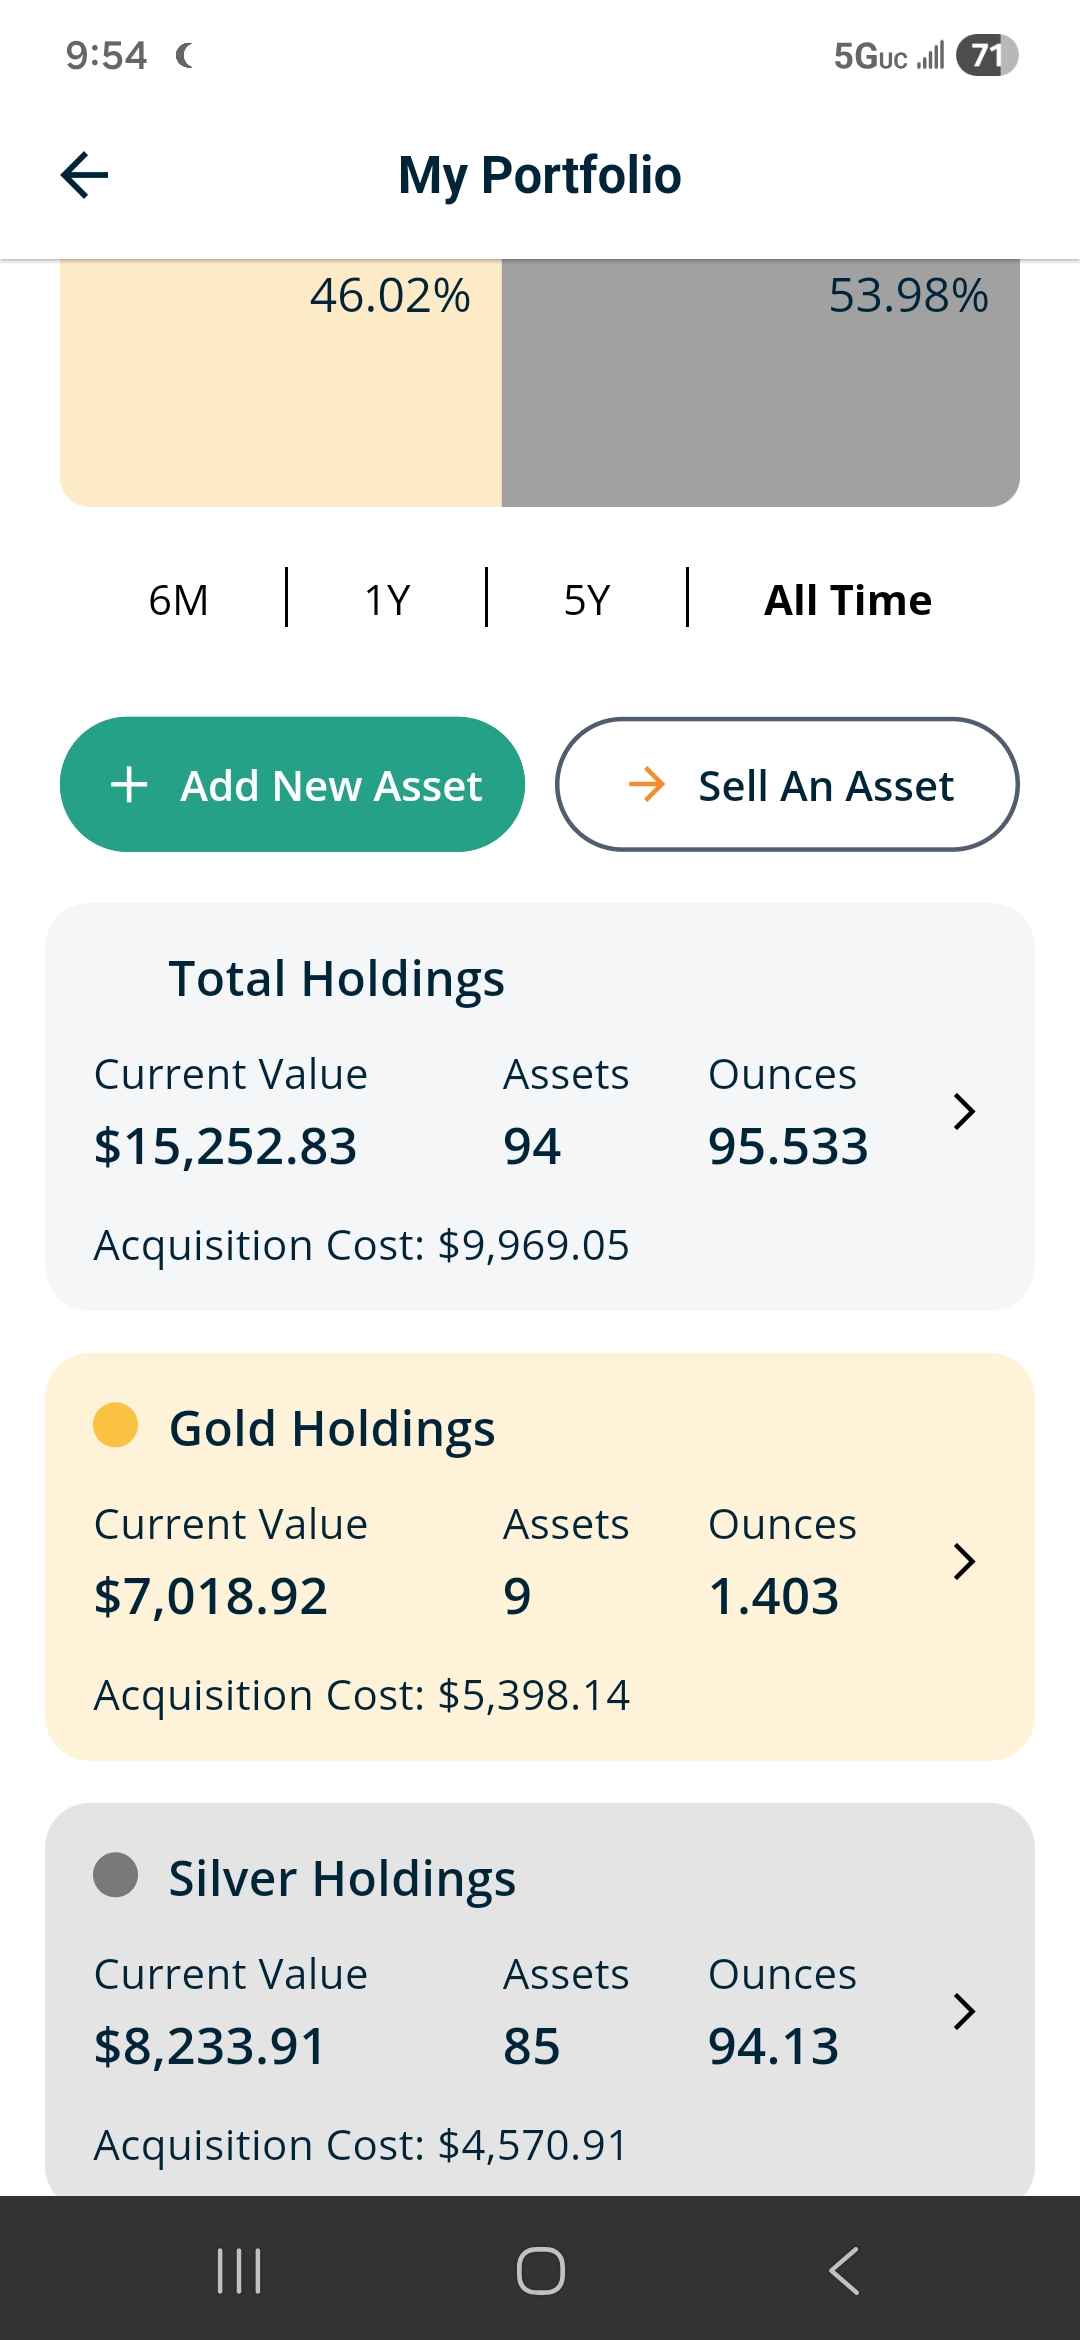The width and height of the screenshot is (1080, 2340).
Task: Expand Gold Holdings with chevron
Action: pyautogui.click(x=964, y=1561)
